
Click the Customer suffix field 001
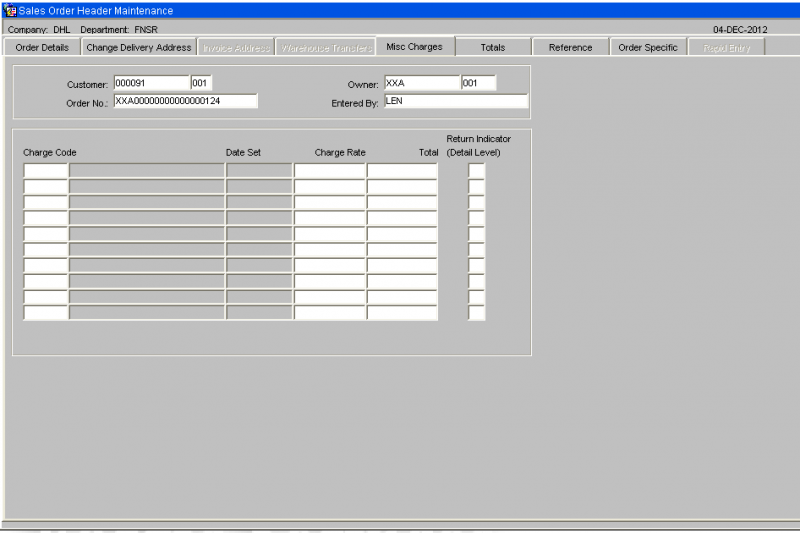click(201, 83)
